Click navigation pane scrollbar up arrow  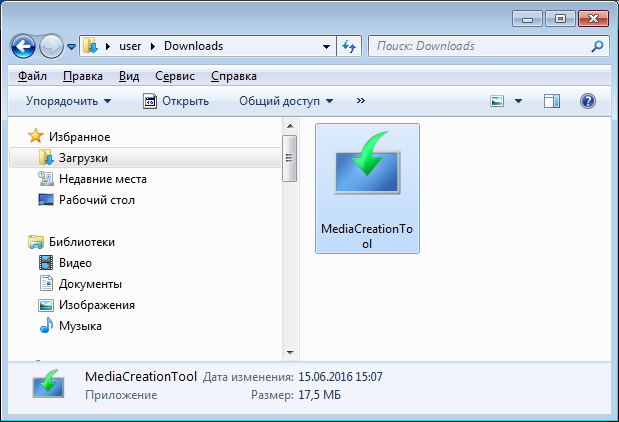(x=290, y=126)
